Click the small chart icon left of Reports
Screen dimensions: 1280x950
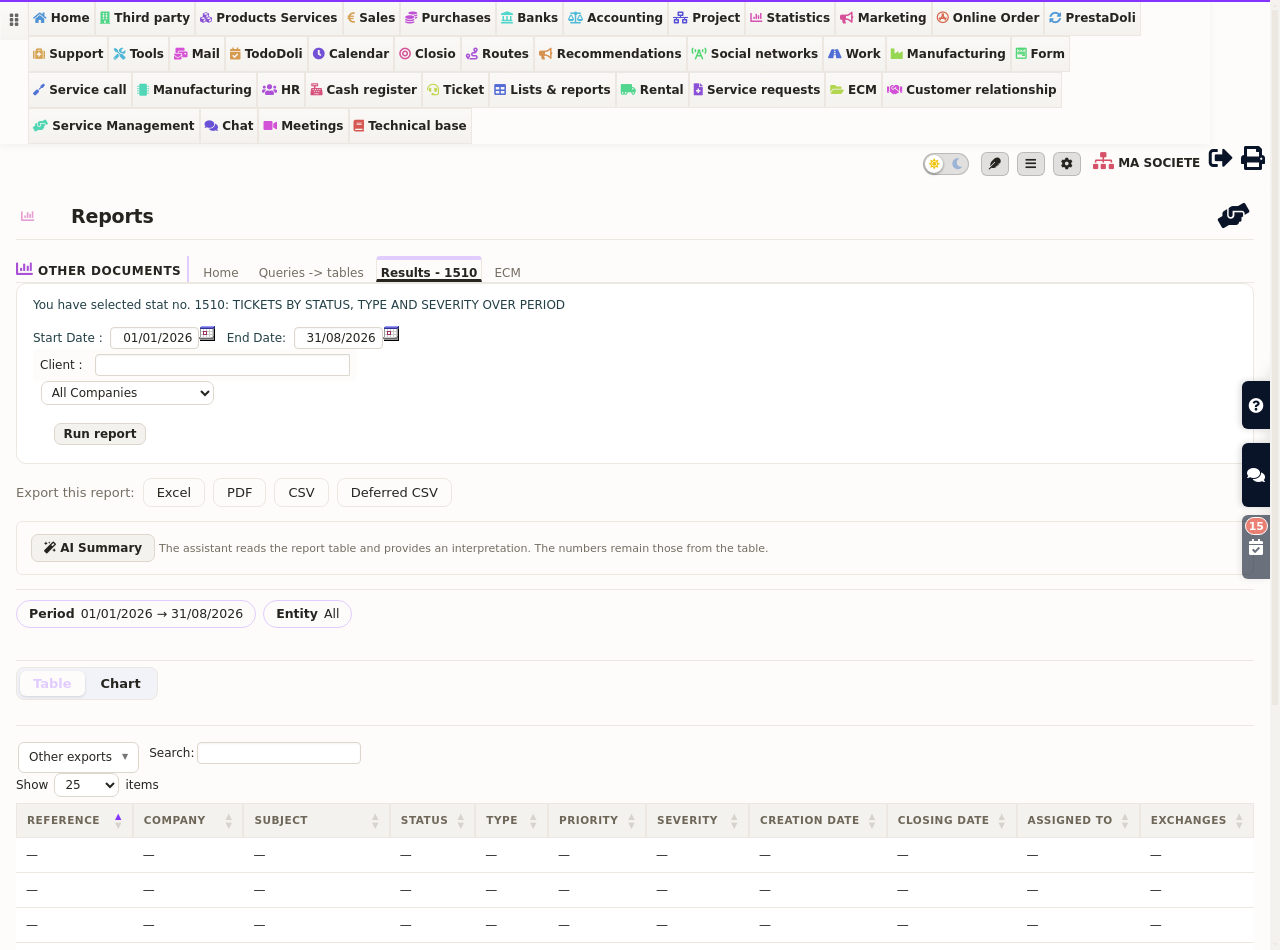pos(27,216)
